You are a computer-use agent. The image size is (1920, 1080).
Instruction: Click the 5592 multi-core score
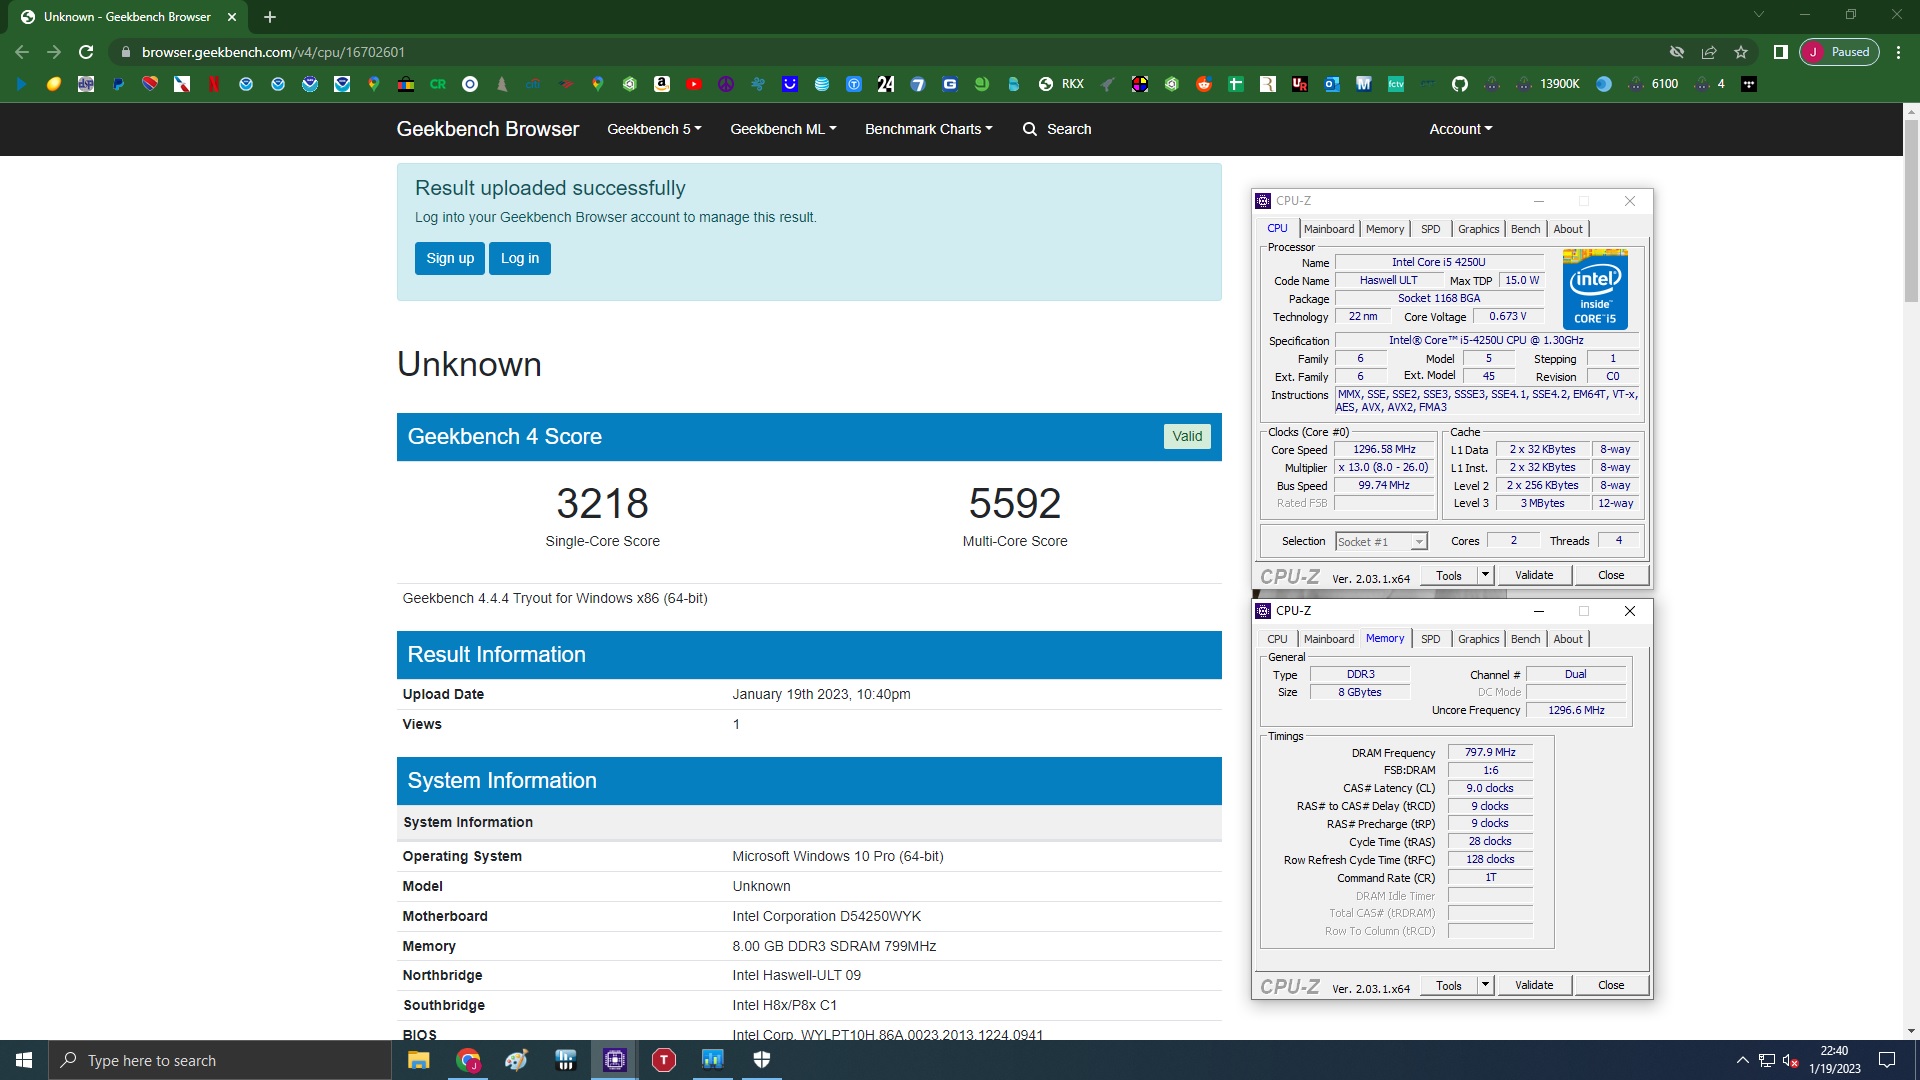[1014, 503]
